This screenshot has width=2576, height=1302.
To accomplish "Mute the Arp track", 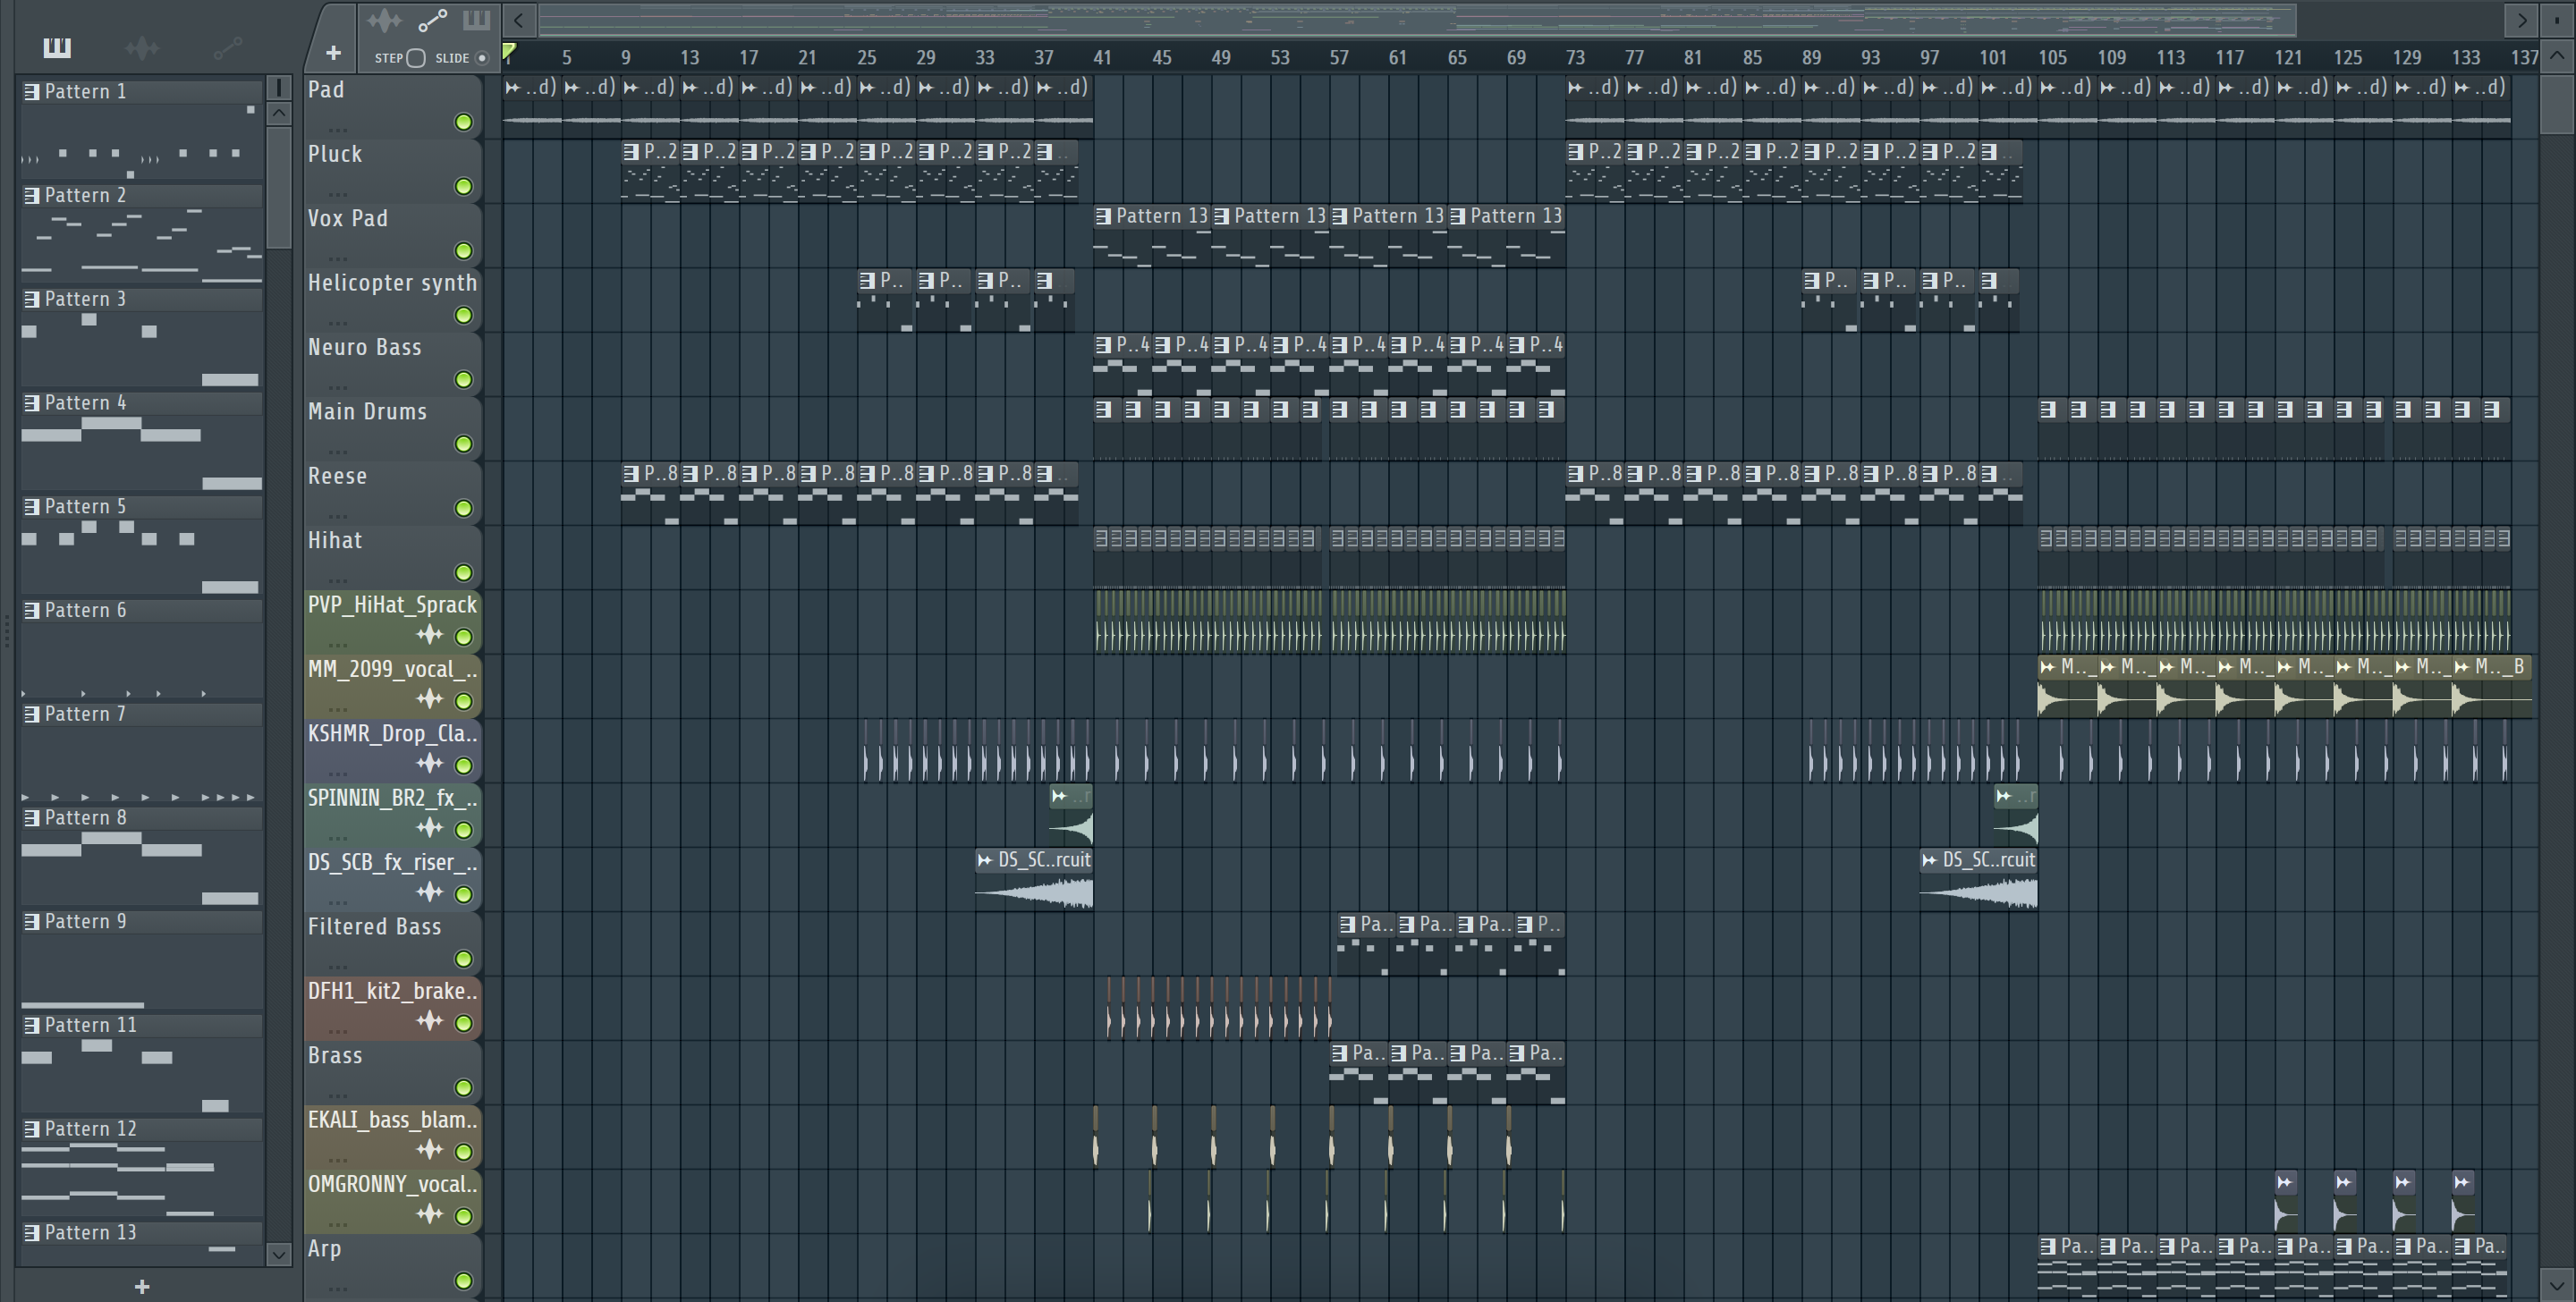I will click(463, 1281).
